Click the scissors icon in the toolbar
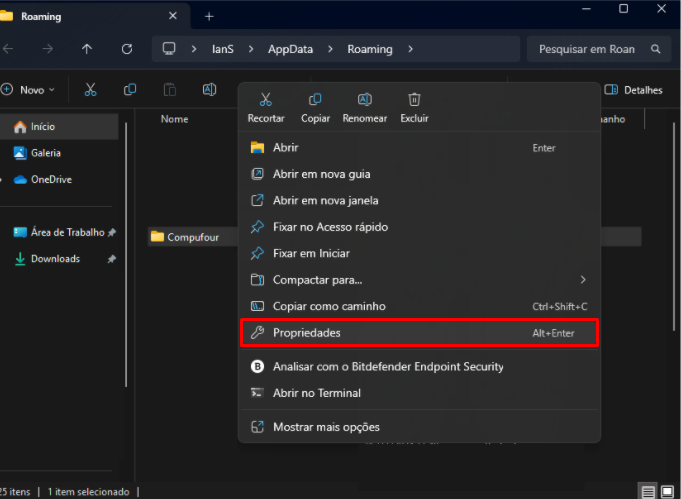The width and height of the screenshot is (681, 499). [90, 90]
